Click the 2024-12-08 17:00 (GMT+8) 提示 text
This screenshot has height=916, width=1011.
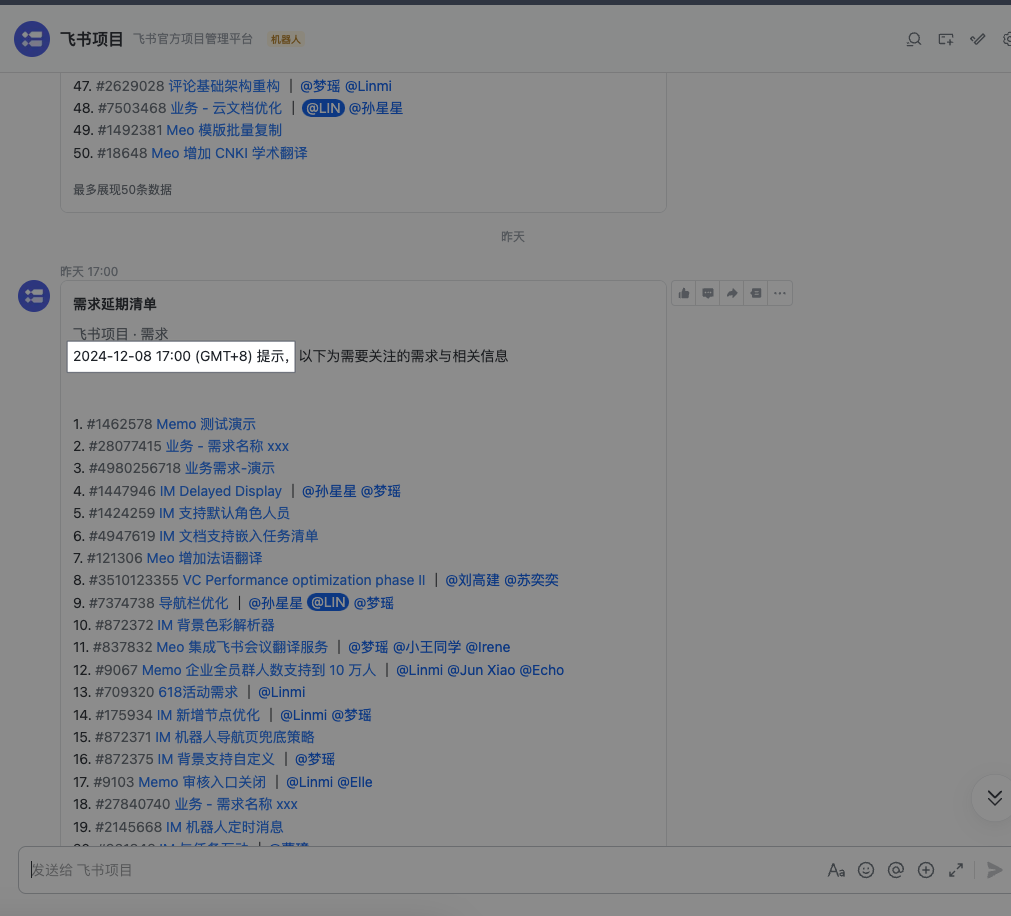pos(181,356)
